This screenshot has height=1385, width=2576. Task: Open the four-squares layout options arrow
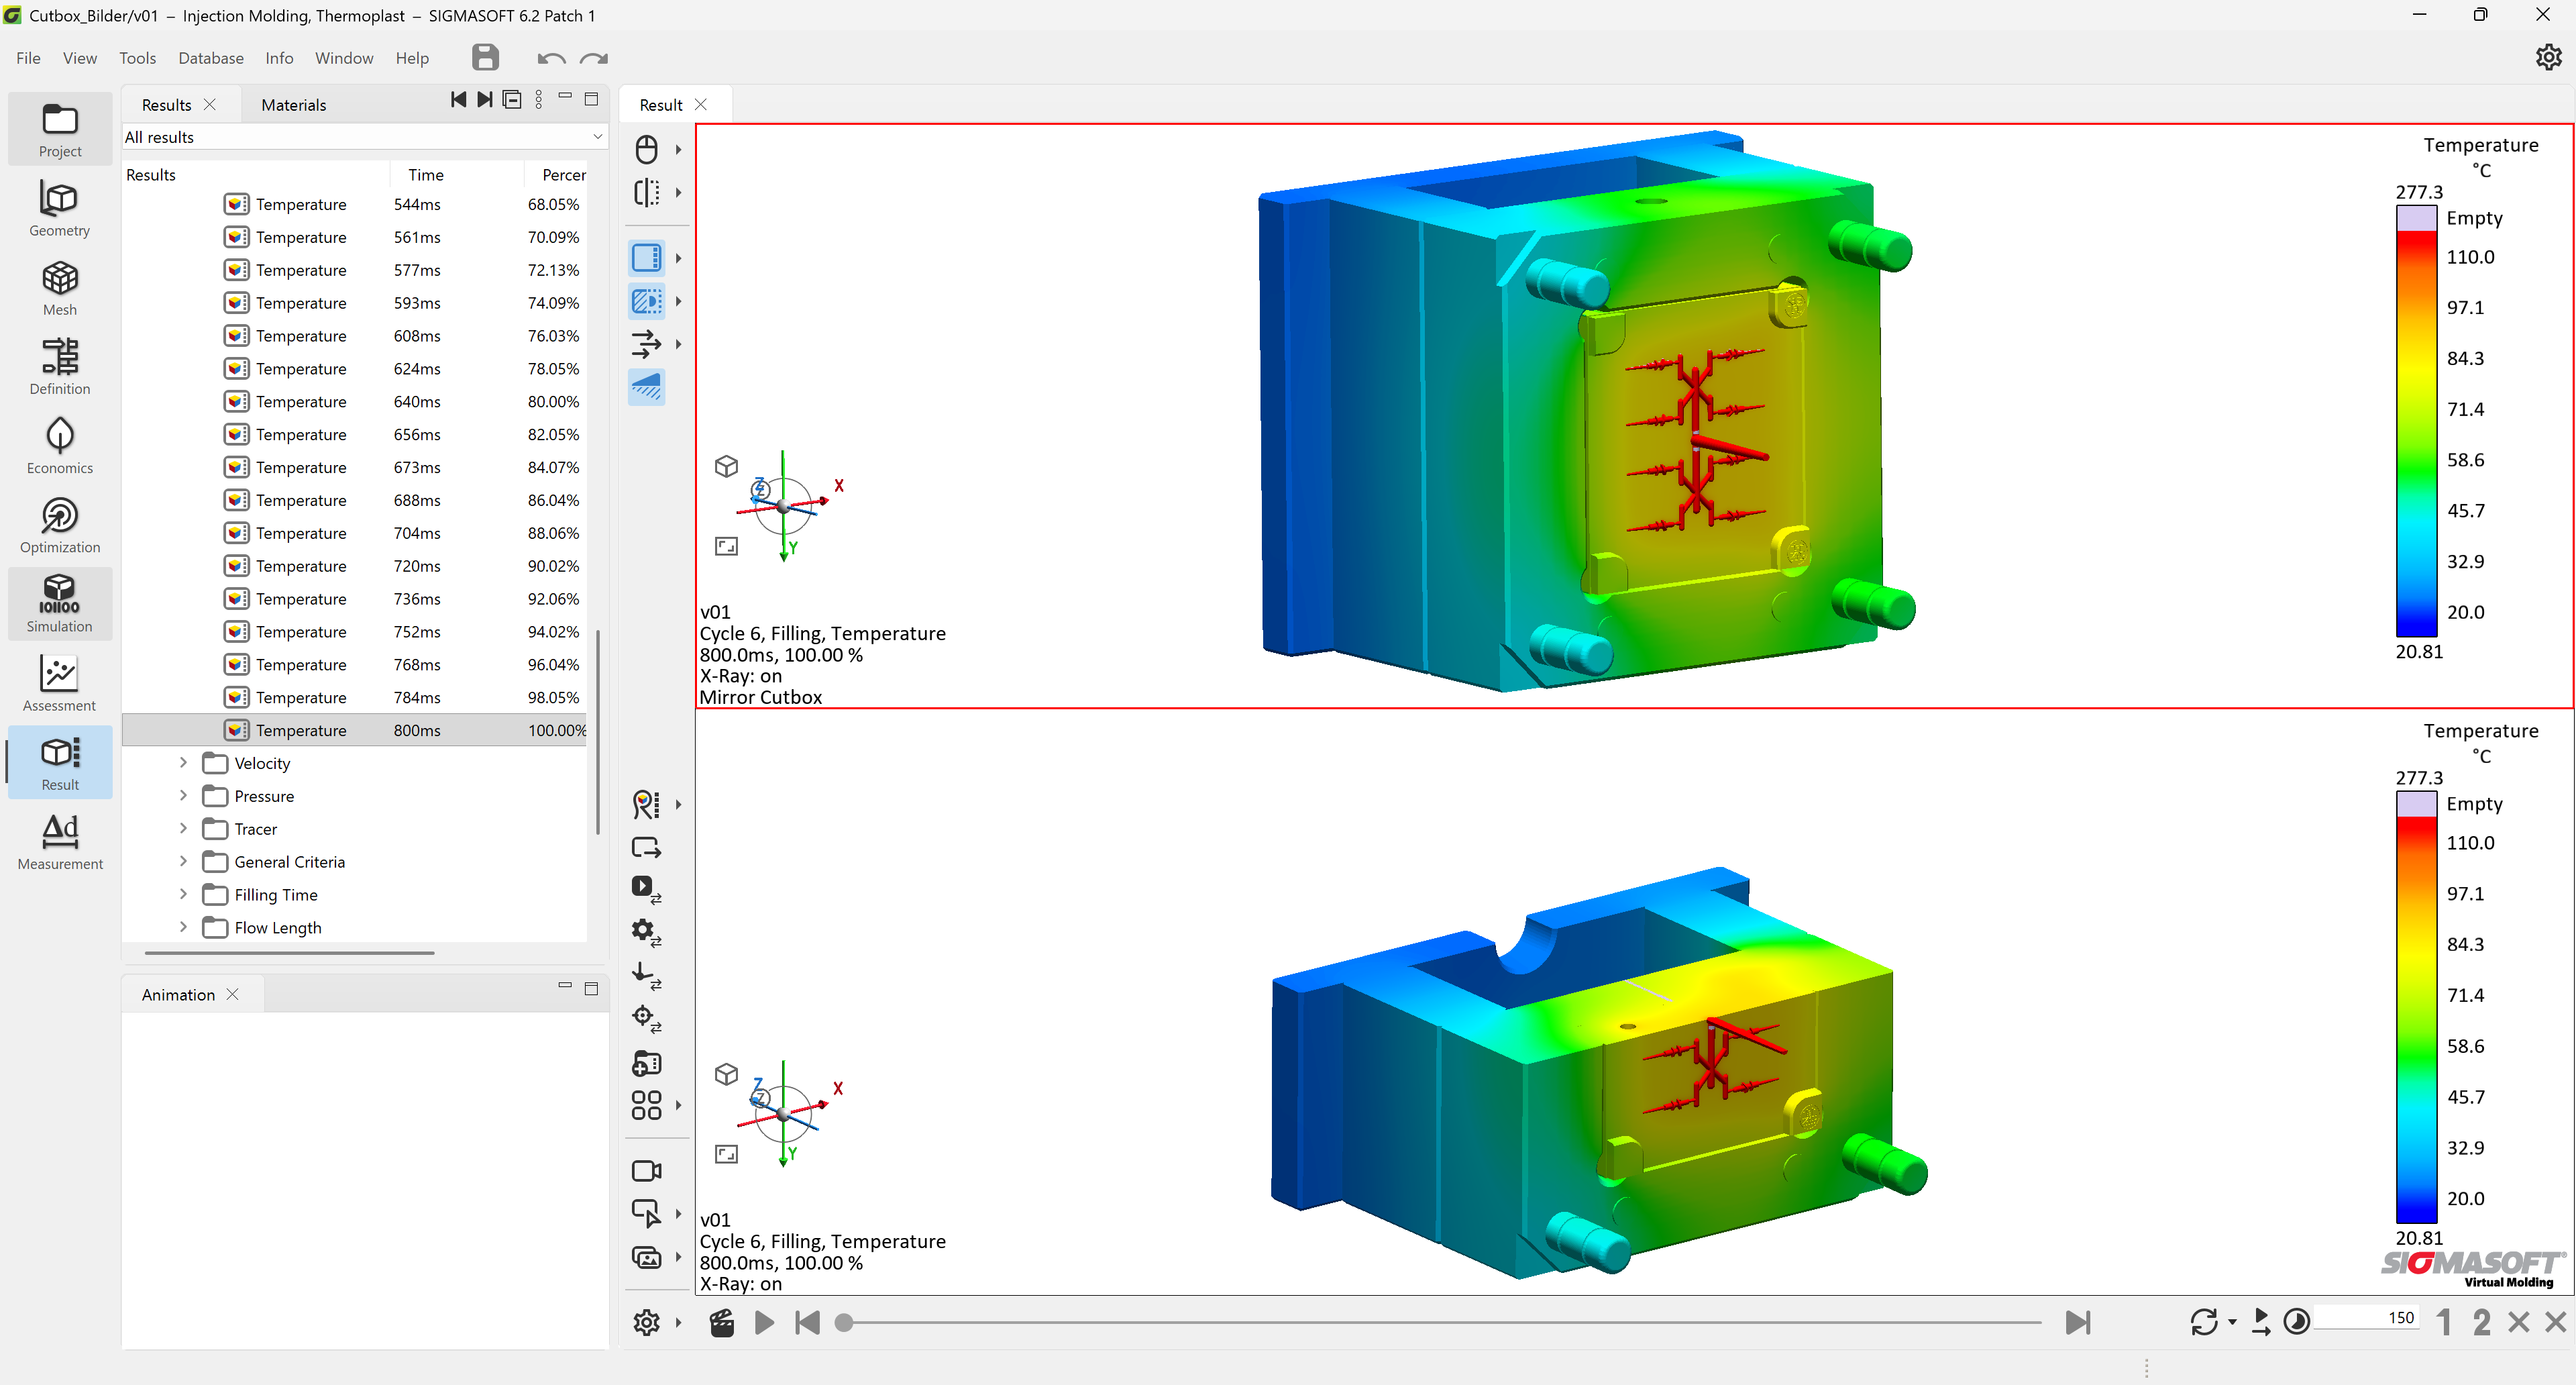coord(679,1105)
